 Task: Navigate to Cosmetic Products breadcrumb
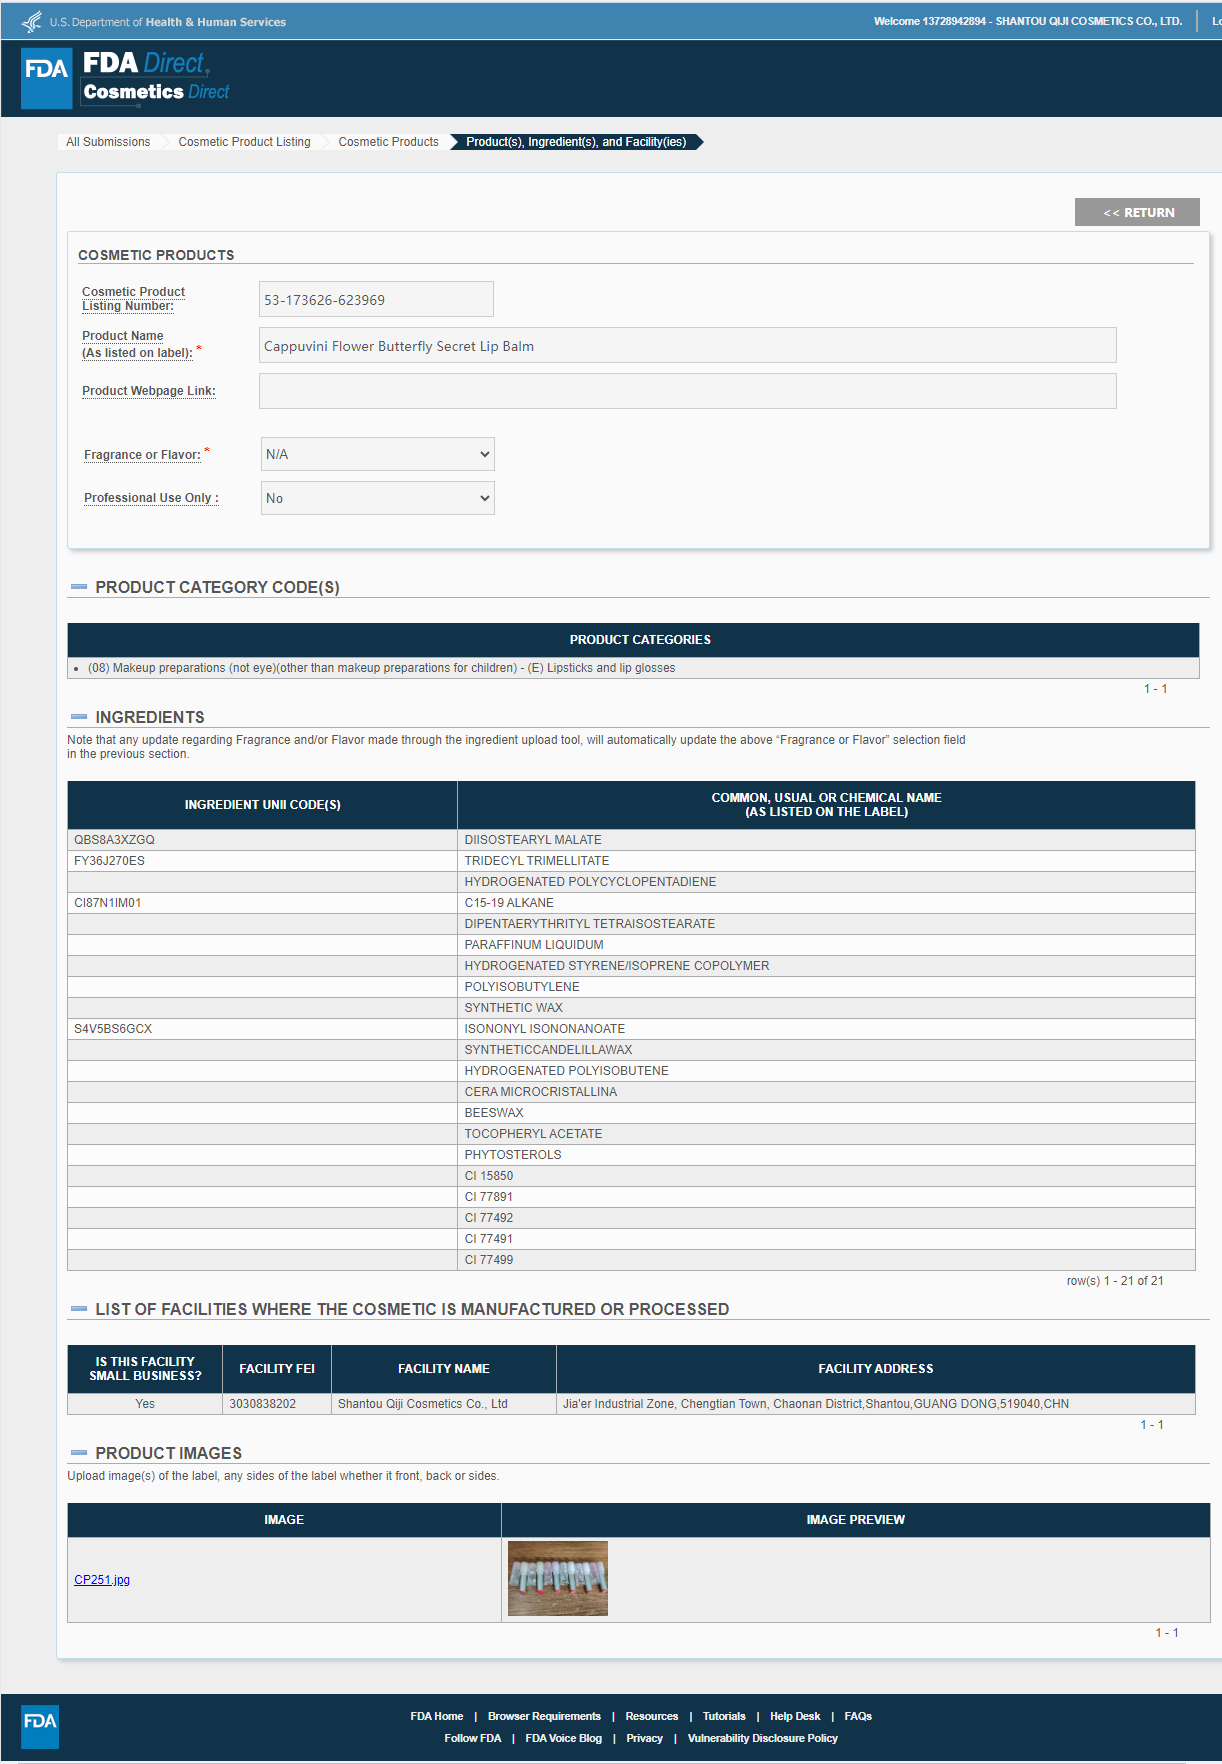pos(388,142)
